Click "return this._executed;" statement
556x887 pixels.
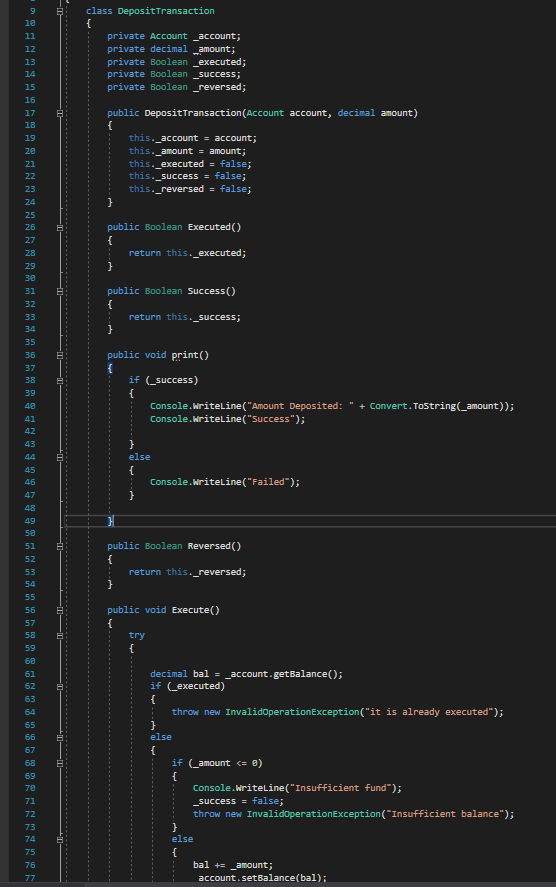[x=187, y=253]
